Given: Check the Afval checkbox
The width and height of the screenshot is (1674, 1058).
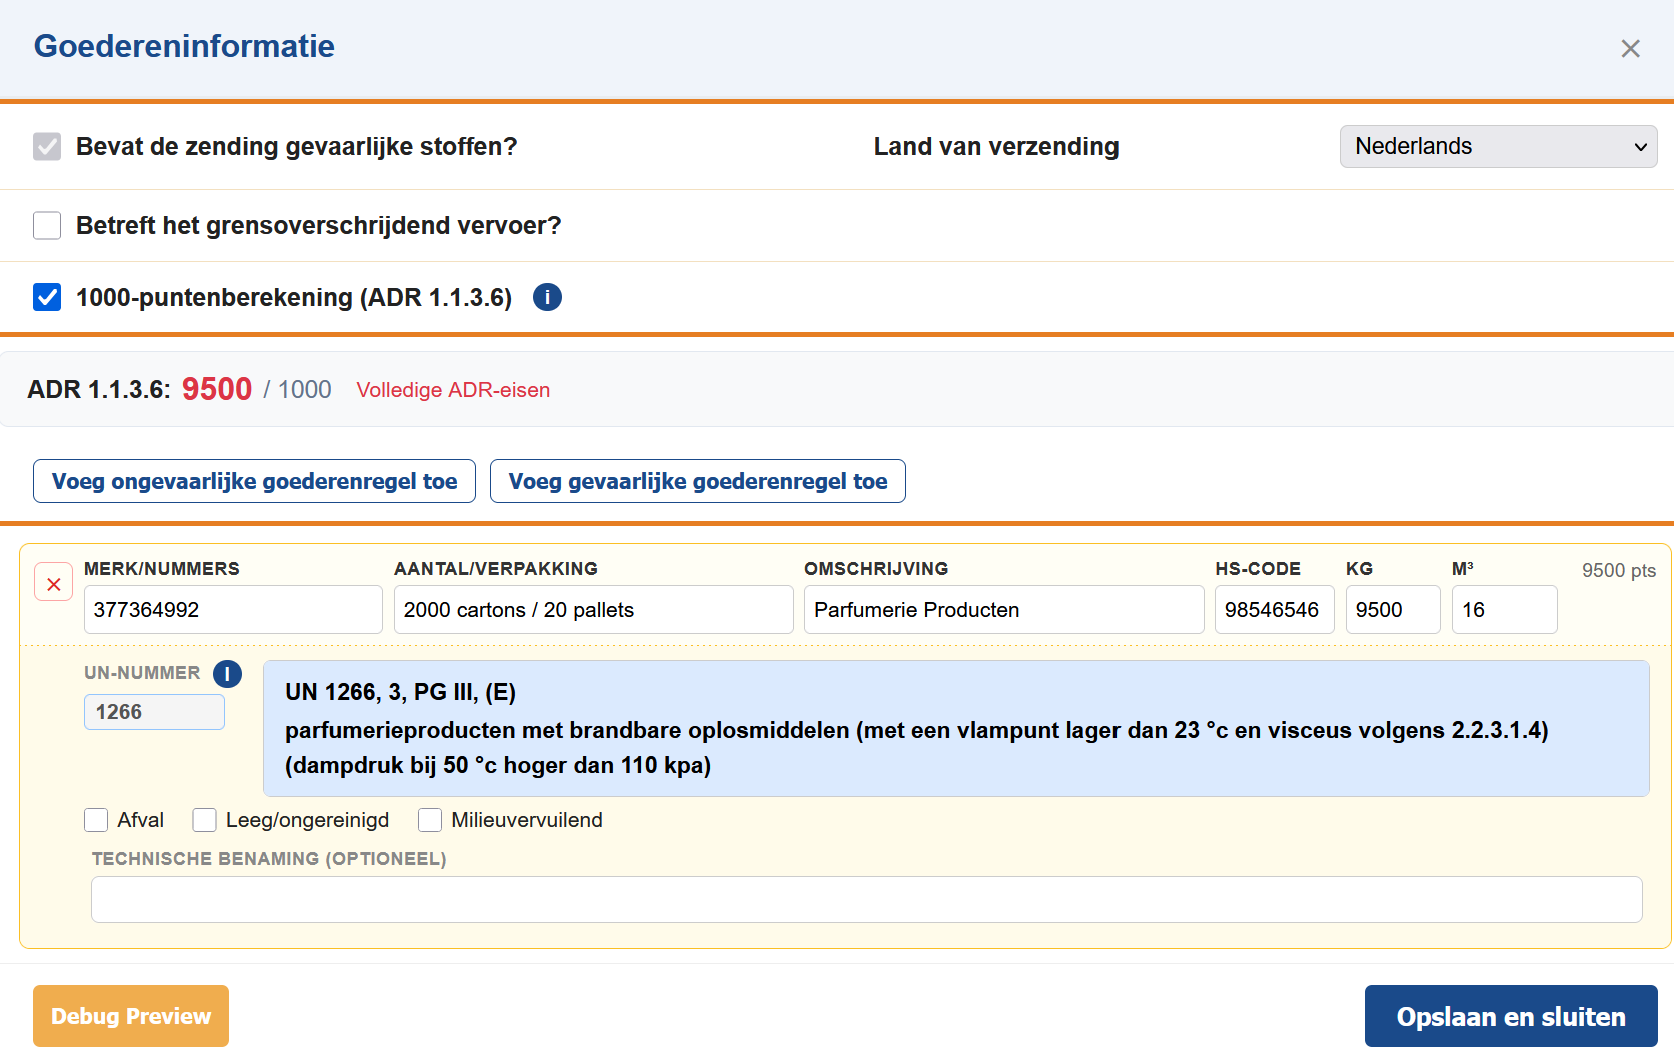Looking at the screenshot, I should 97,820.
